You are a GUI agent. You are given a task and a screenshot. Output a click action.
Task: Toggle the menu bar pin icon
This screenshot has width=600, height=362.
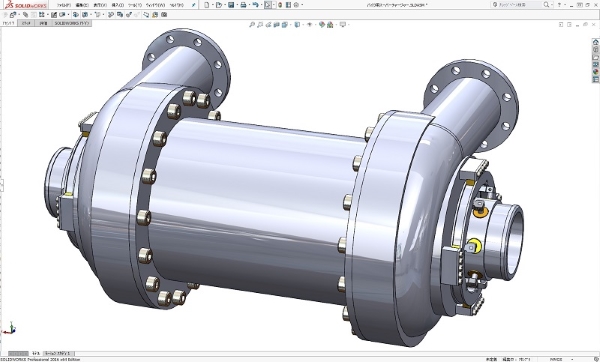coord(194,5)
